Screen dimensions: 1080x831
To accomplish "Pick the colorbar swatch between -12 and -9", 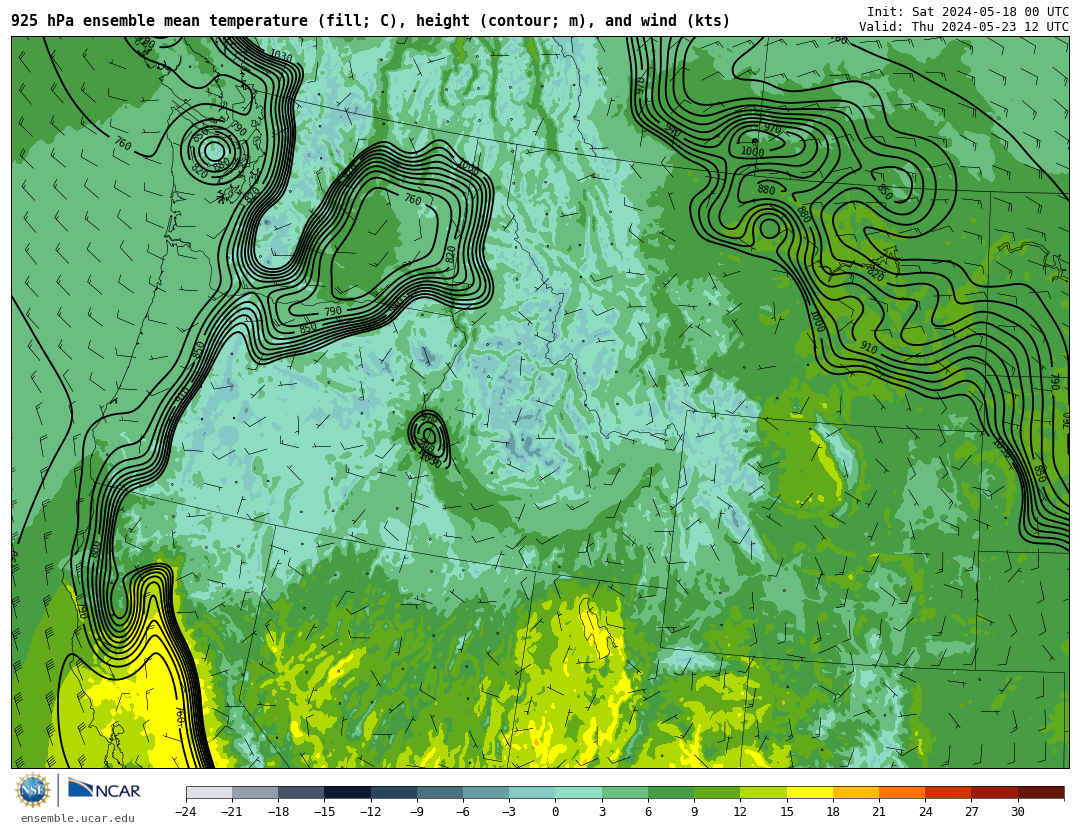I will coord(394,792).
